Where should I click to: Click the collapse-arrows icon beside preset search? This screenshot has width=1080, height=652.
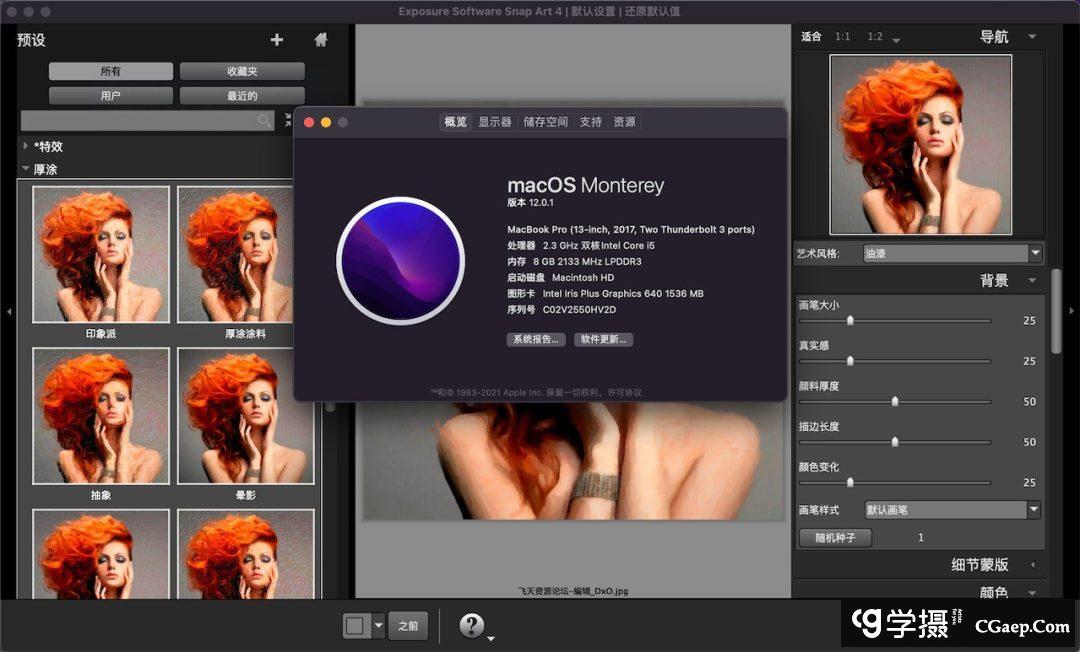point(289,120)
